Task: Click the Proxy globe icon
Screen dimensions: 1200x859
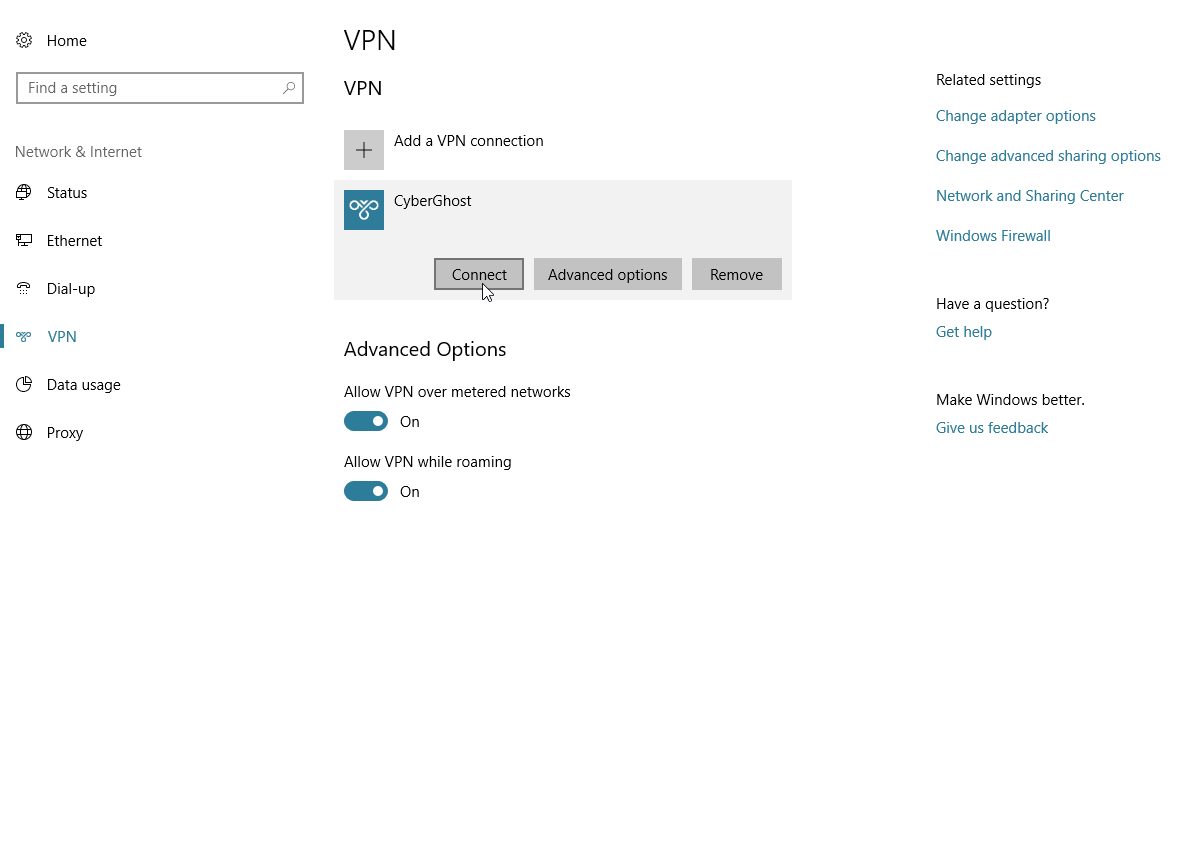Action: click(x=24, y=433)
